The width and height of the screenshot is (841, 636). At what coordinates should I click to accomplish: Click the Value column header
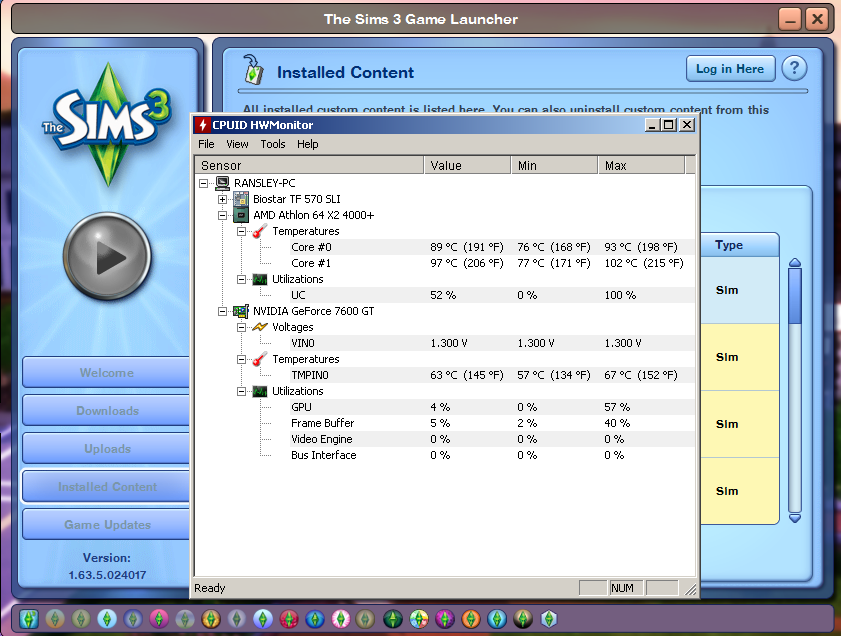pos(468,165)
